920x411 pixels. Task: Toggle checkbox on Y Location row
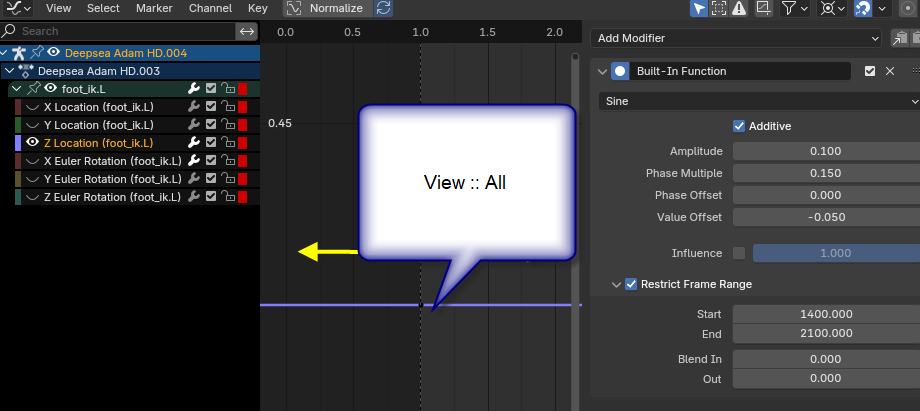pyautogui.click(x=211, y=125)
